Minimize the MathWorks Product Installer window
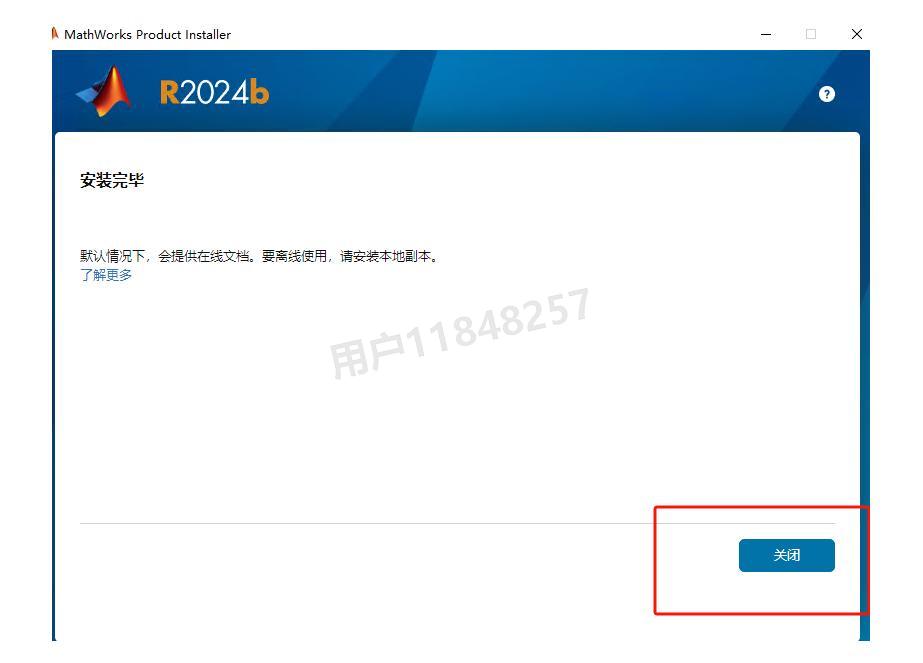Viewport: 923px width, 663px height. coord(766,34)
